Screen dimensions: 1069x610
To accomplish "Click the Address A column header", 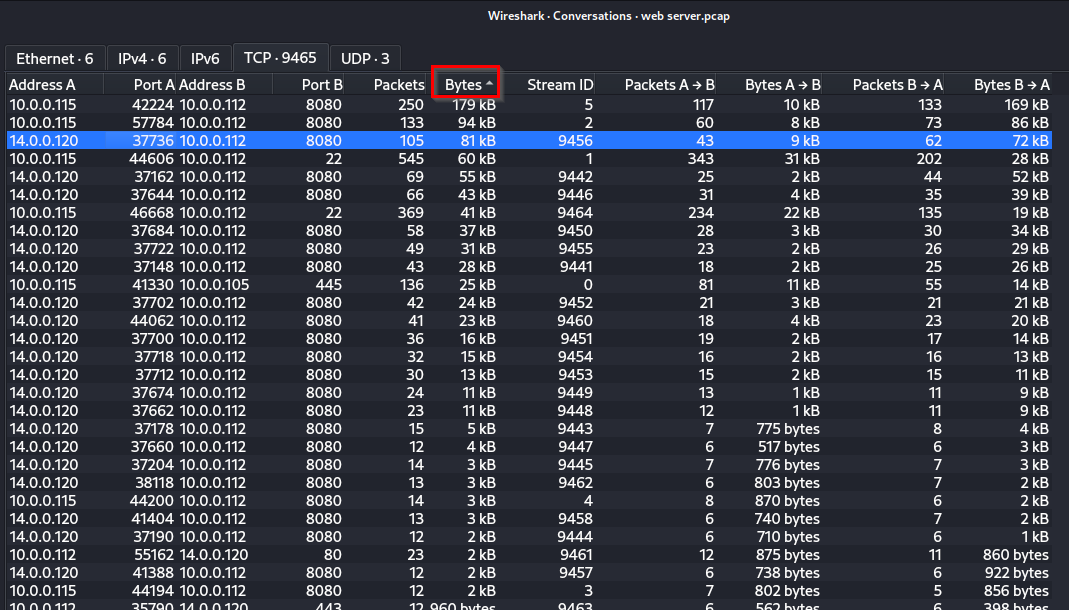I will pos(43,85).
